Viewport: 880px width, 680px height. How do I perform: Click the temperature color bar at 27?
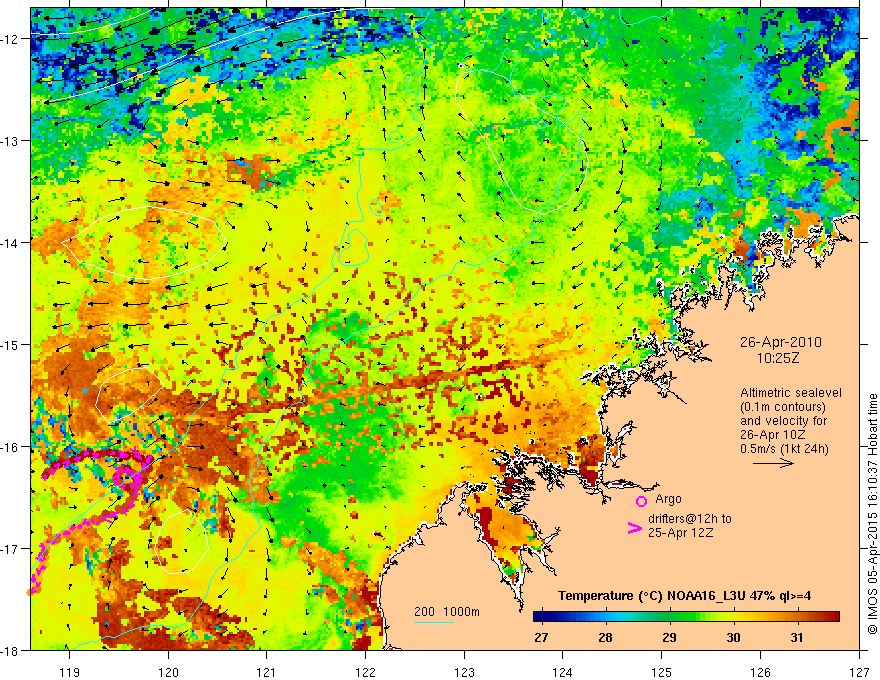pyautogui.click(x=541, y=617)
